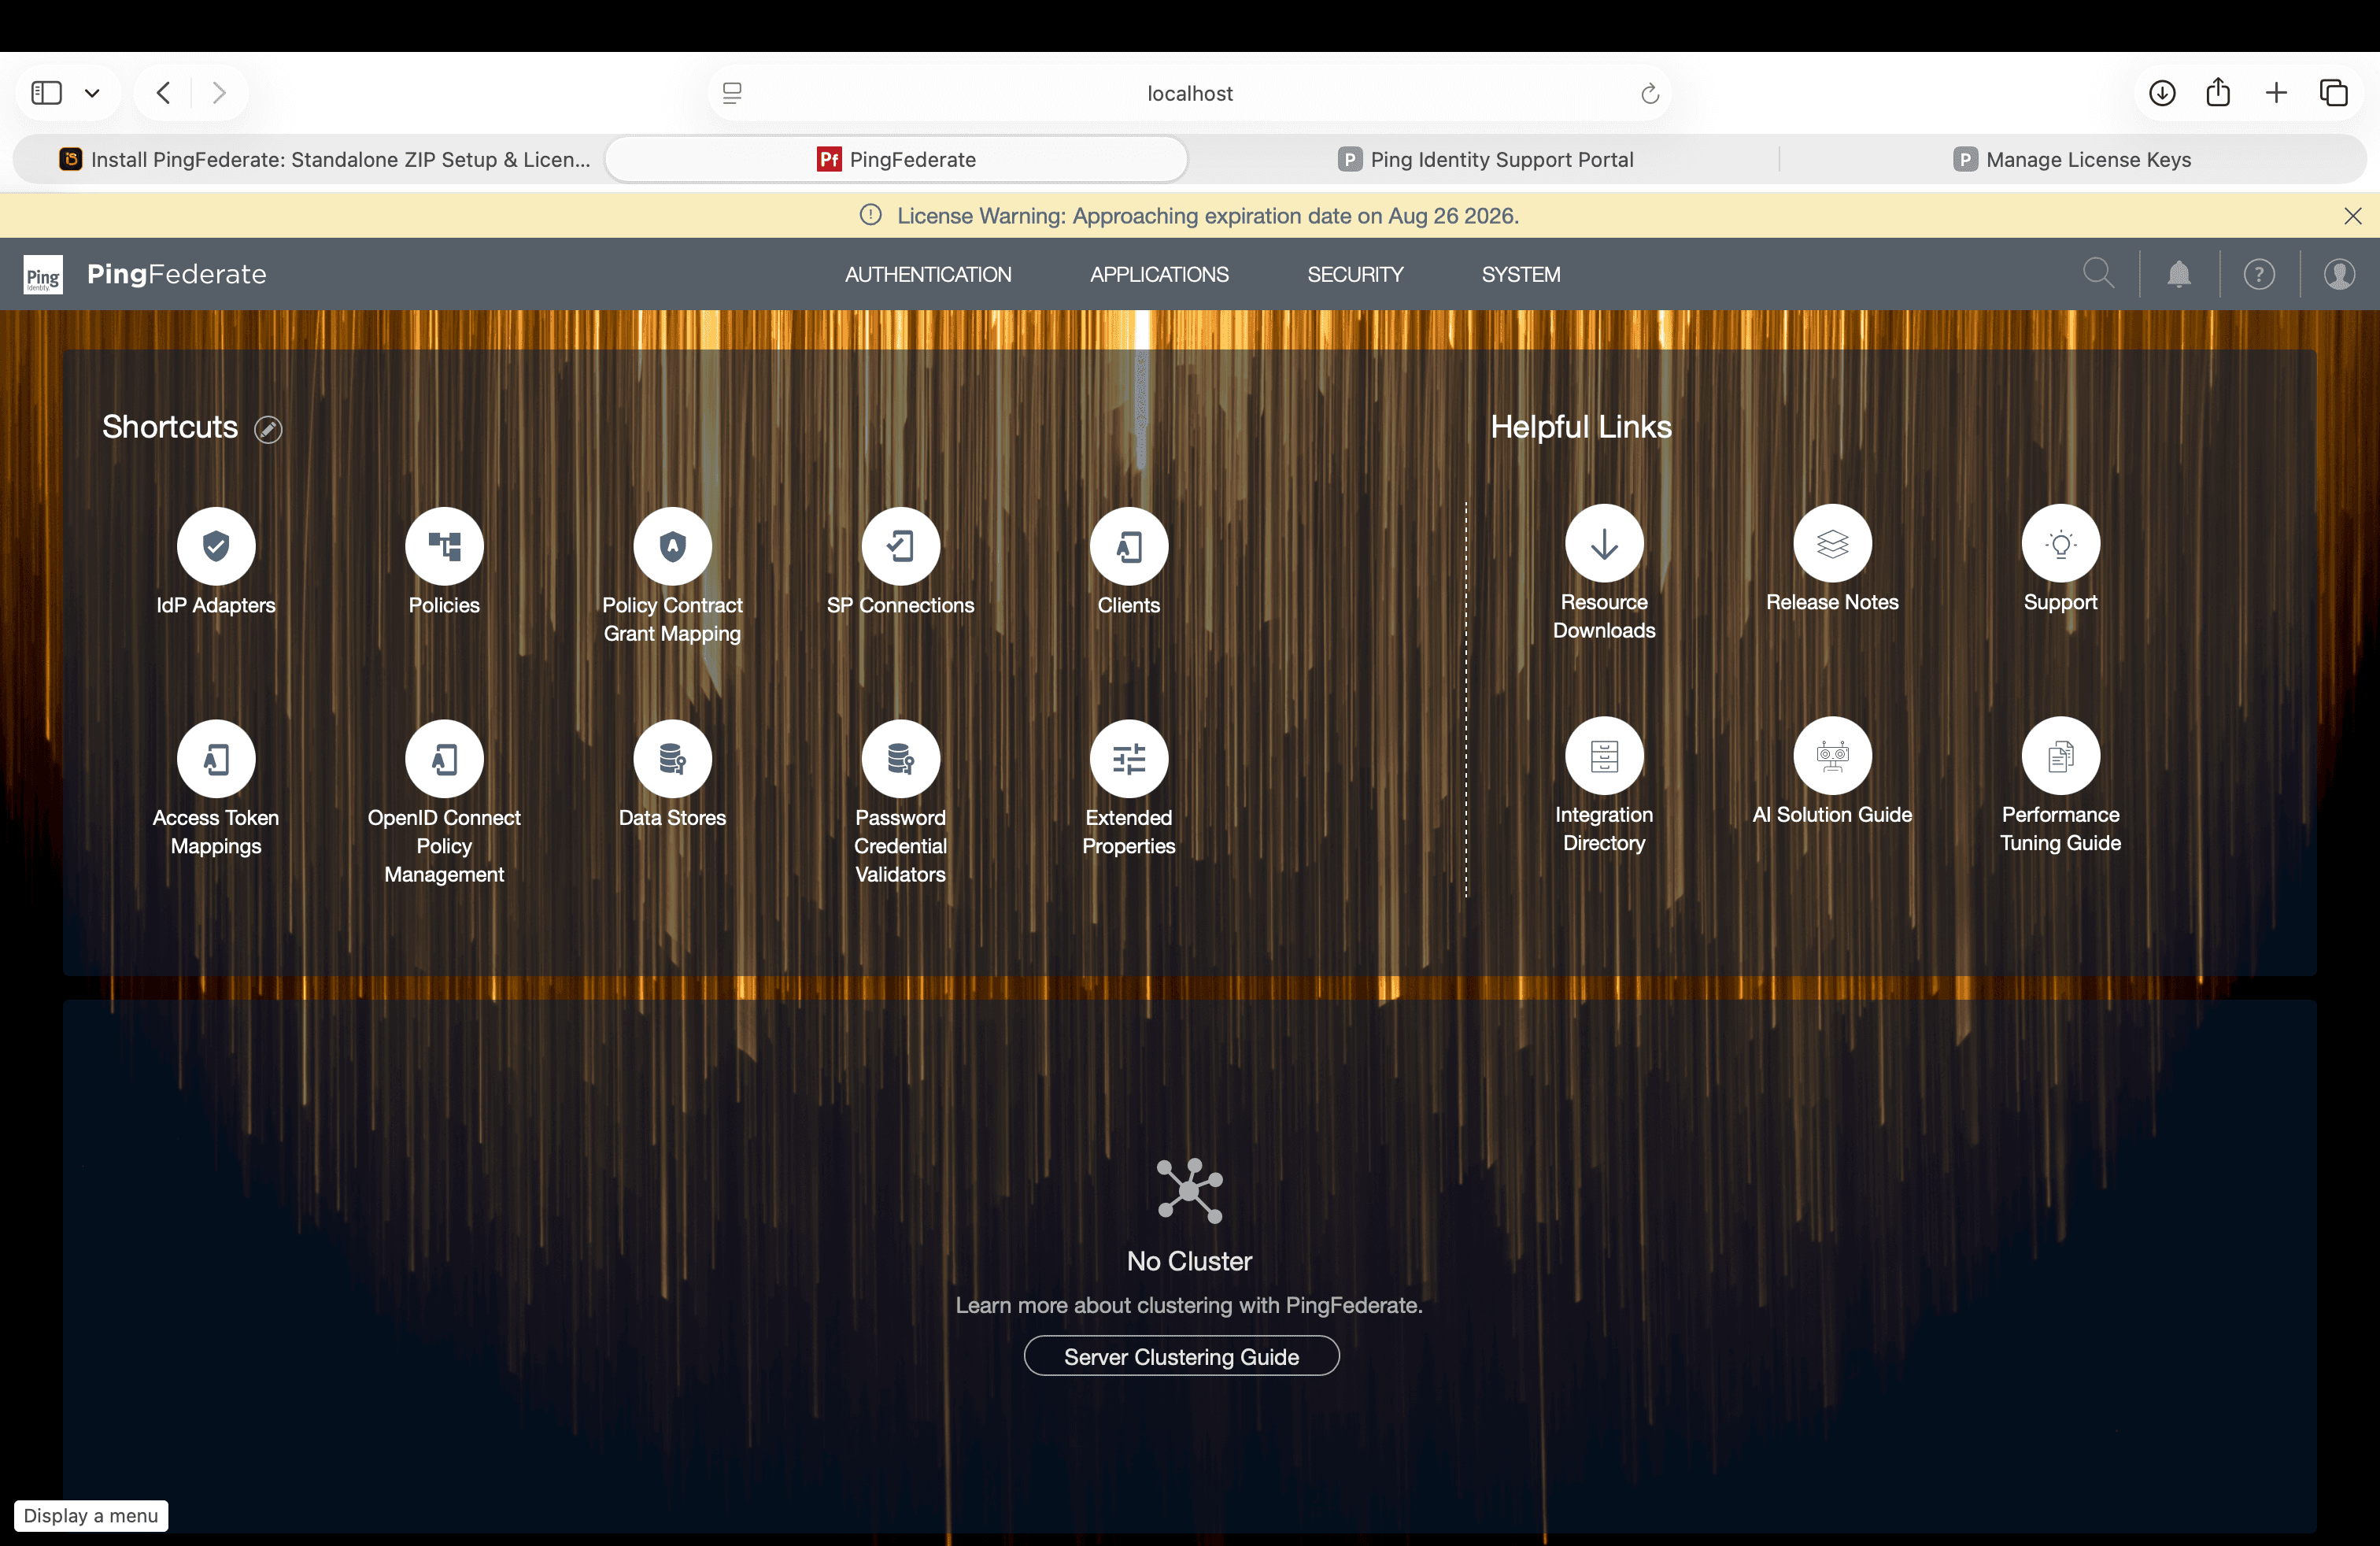Open a new Safari tab
The height and width of the screenshot is (1546, 2380).
coord(2276,93)
